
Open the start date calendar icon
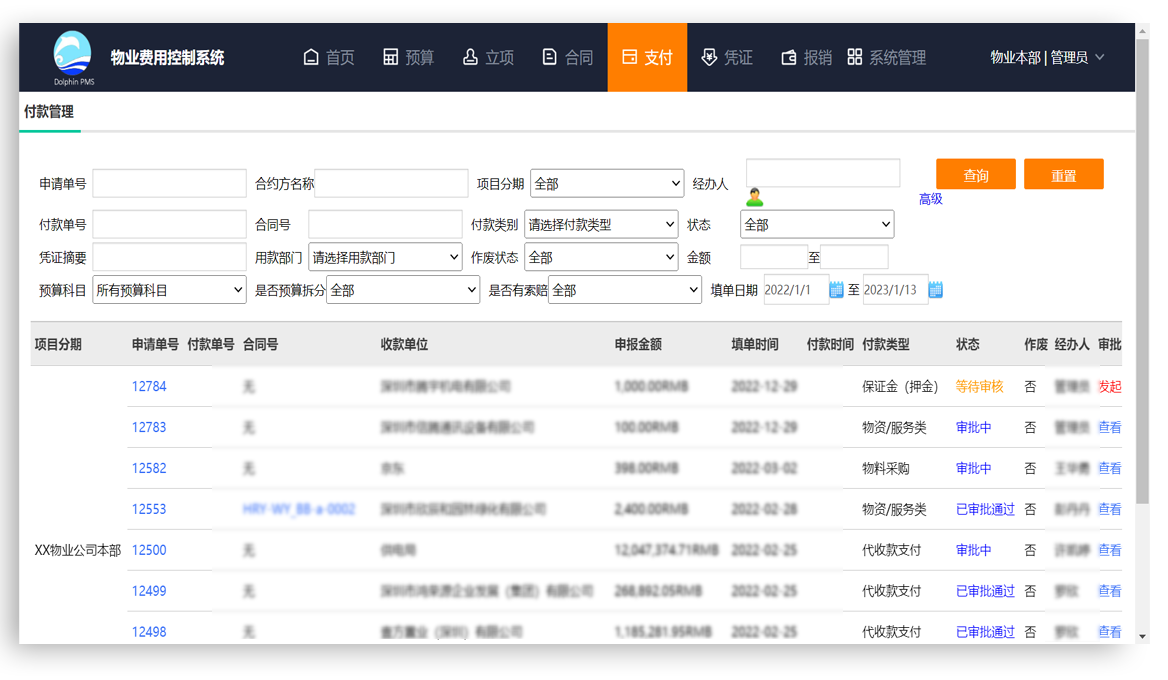tap(837, 290)
